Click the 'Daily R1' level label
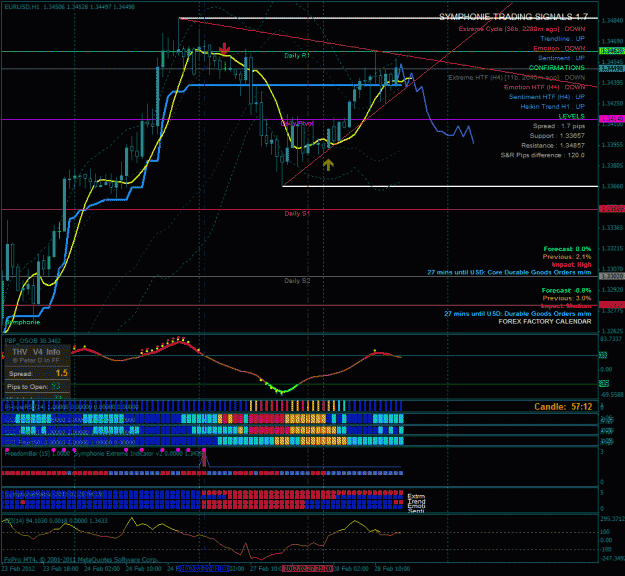The width and height of the screenshot is (625, 576). coord(297,56)
